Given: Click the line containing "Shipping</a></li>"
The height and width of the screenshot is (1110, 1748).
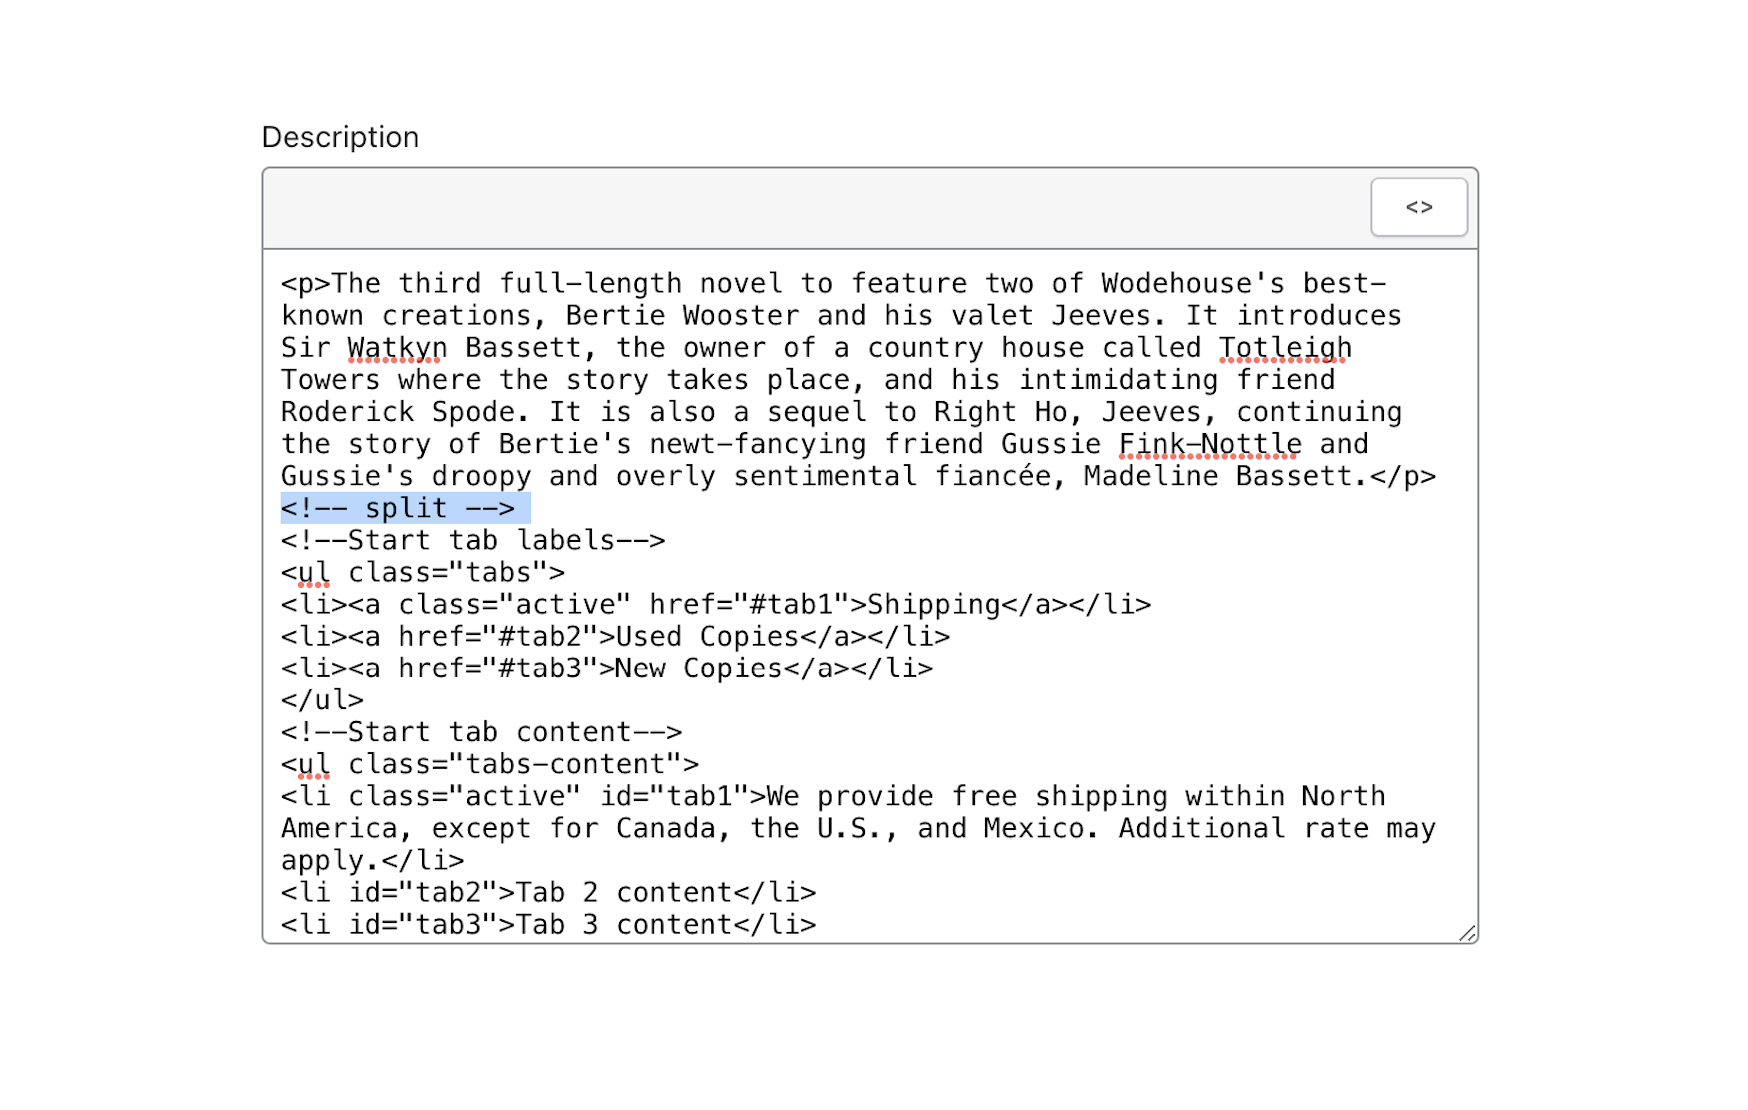Looking at the screenshot, I should 716,604.
